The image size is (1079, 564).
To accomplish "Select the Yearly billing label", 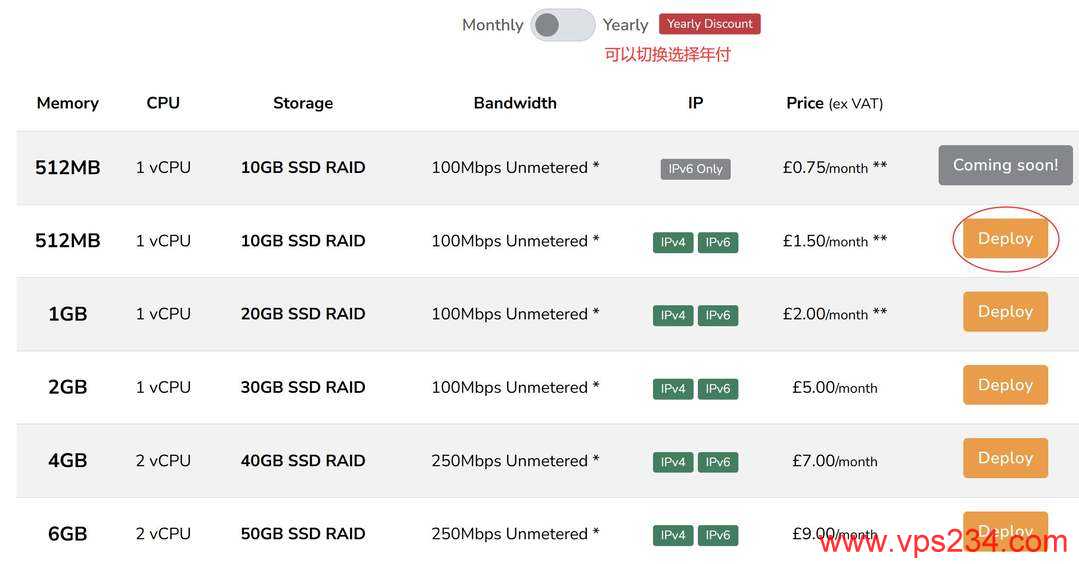I will click(625, 25).
